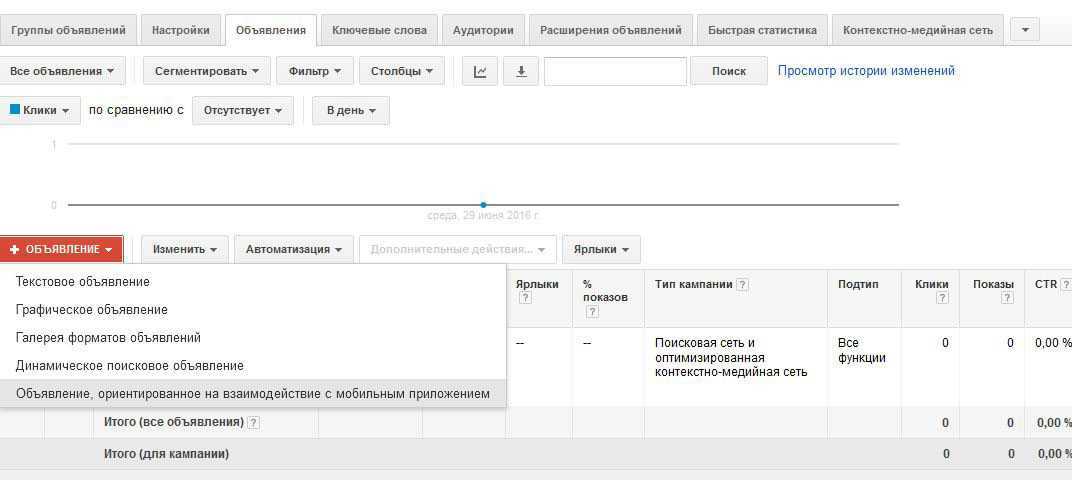Click help icon under Клики column

[x=942, y=298]
